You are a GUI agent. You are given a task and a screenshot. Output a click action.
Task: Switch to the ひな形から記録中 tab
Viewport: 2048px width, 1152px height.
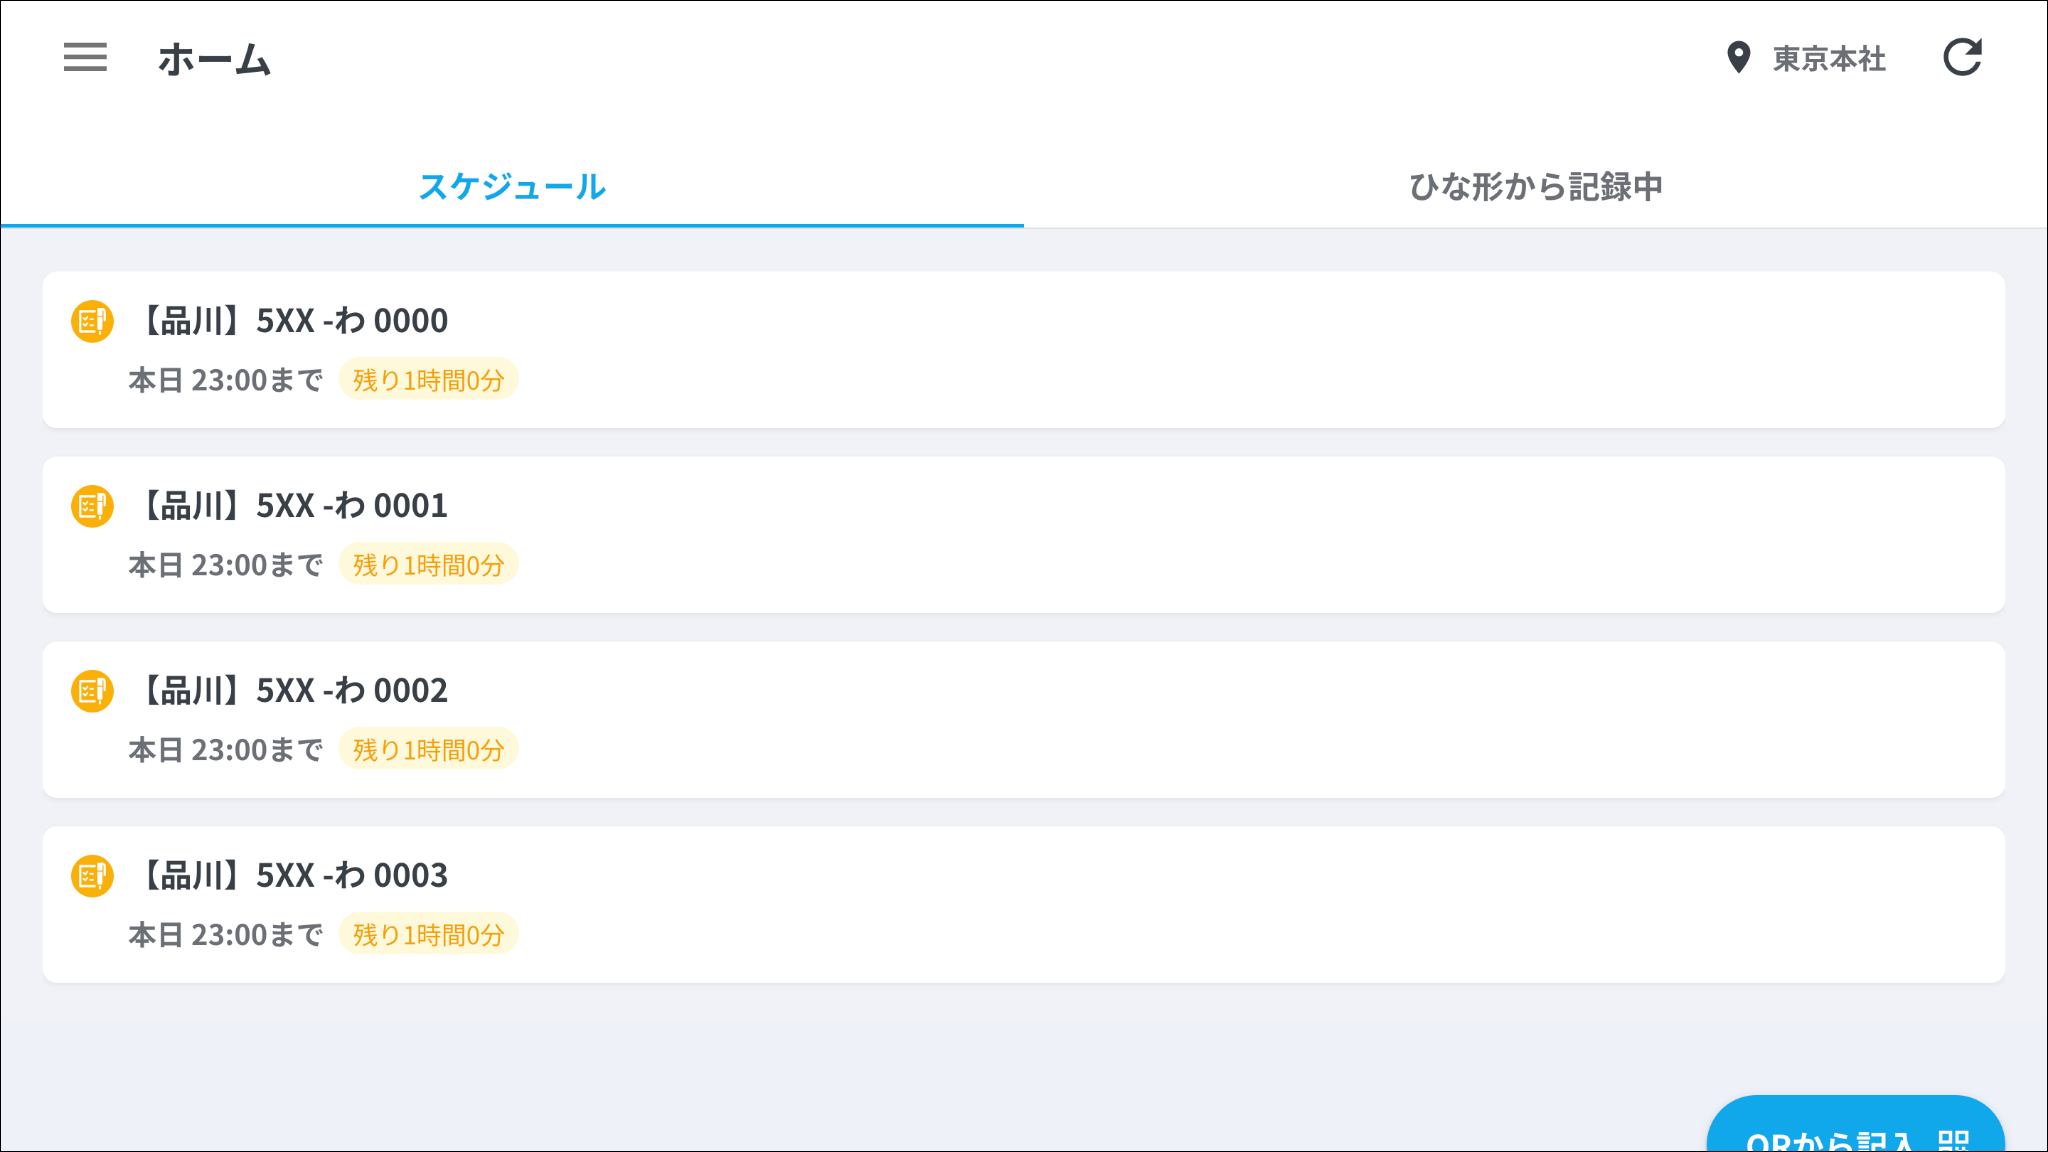(1535, 187)
